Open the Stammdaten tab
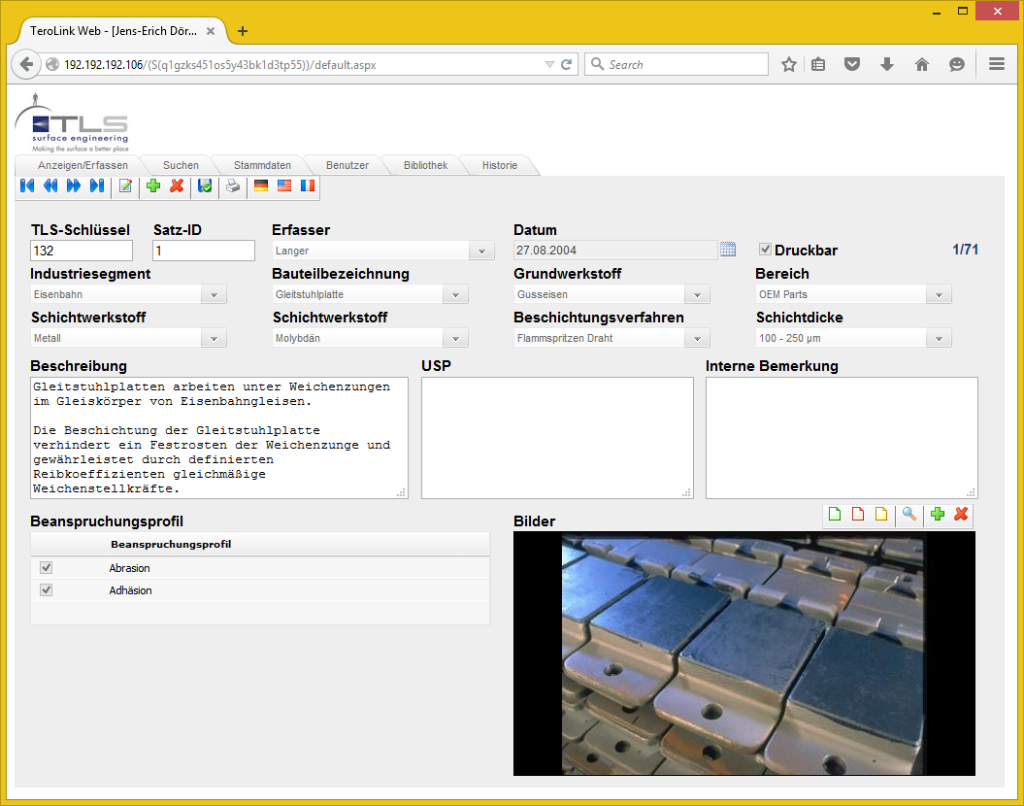 261,165
